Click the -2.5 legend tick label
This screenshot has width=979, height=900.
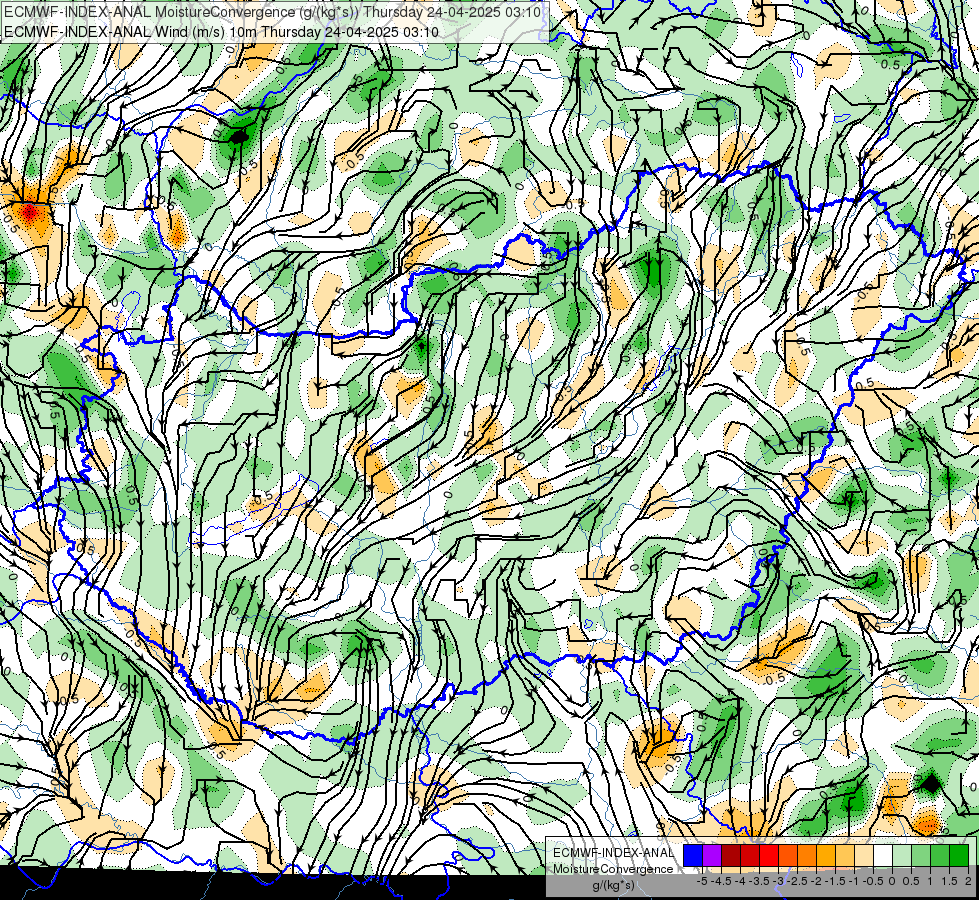click(797, 881)
